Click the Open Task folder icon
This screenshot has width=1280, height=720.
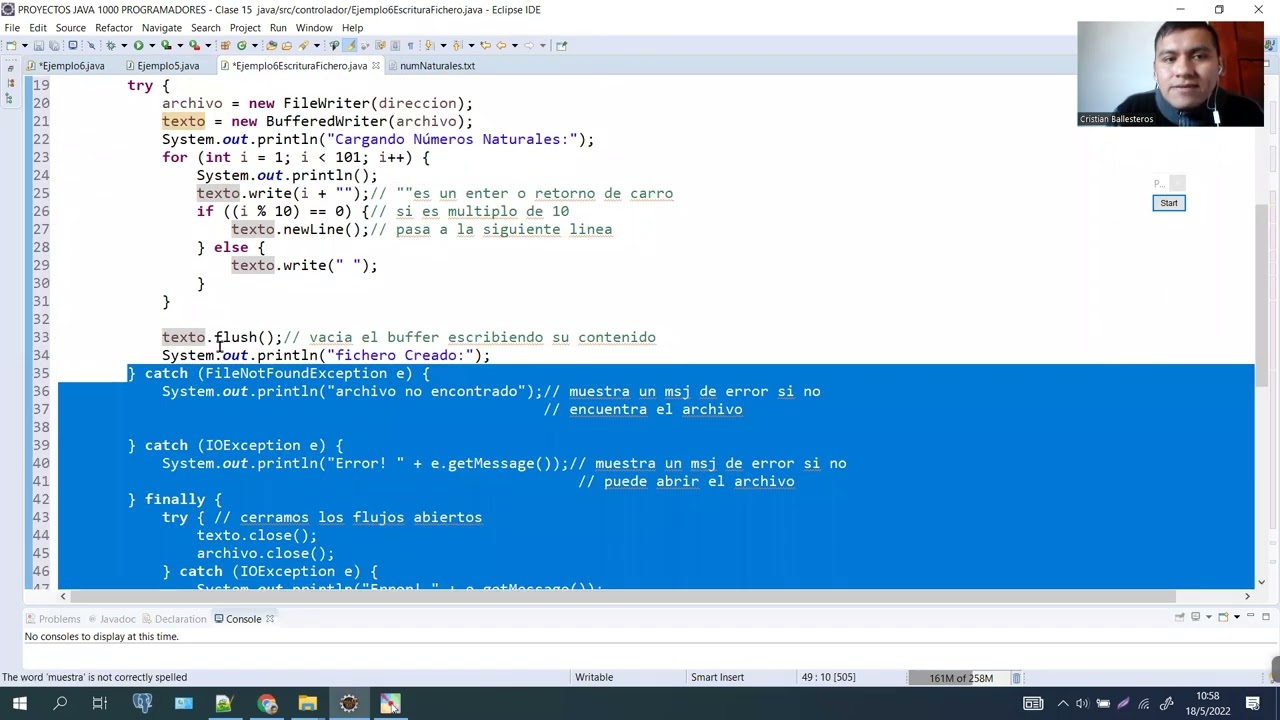pos(286,45)
